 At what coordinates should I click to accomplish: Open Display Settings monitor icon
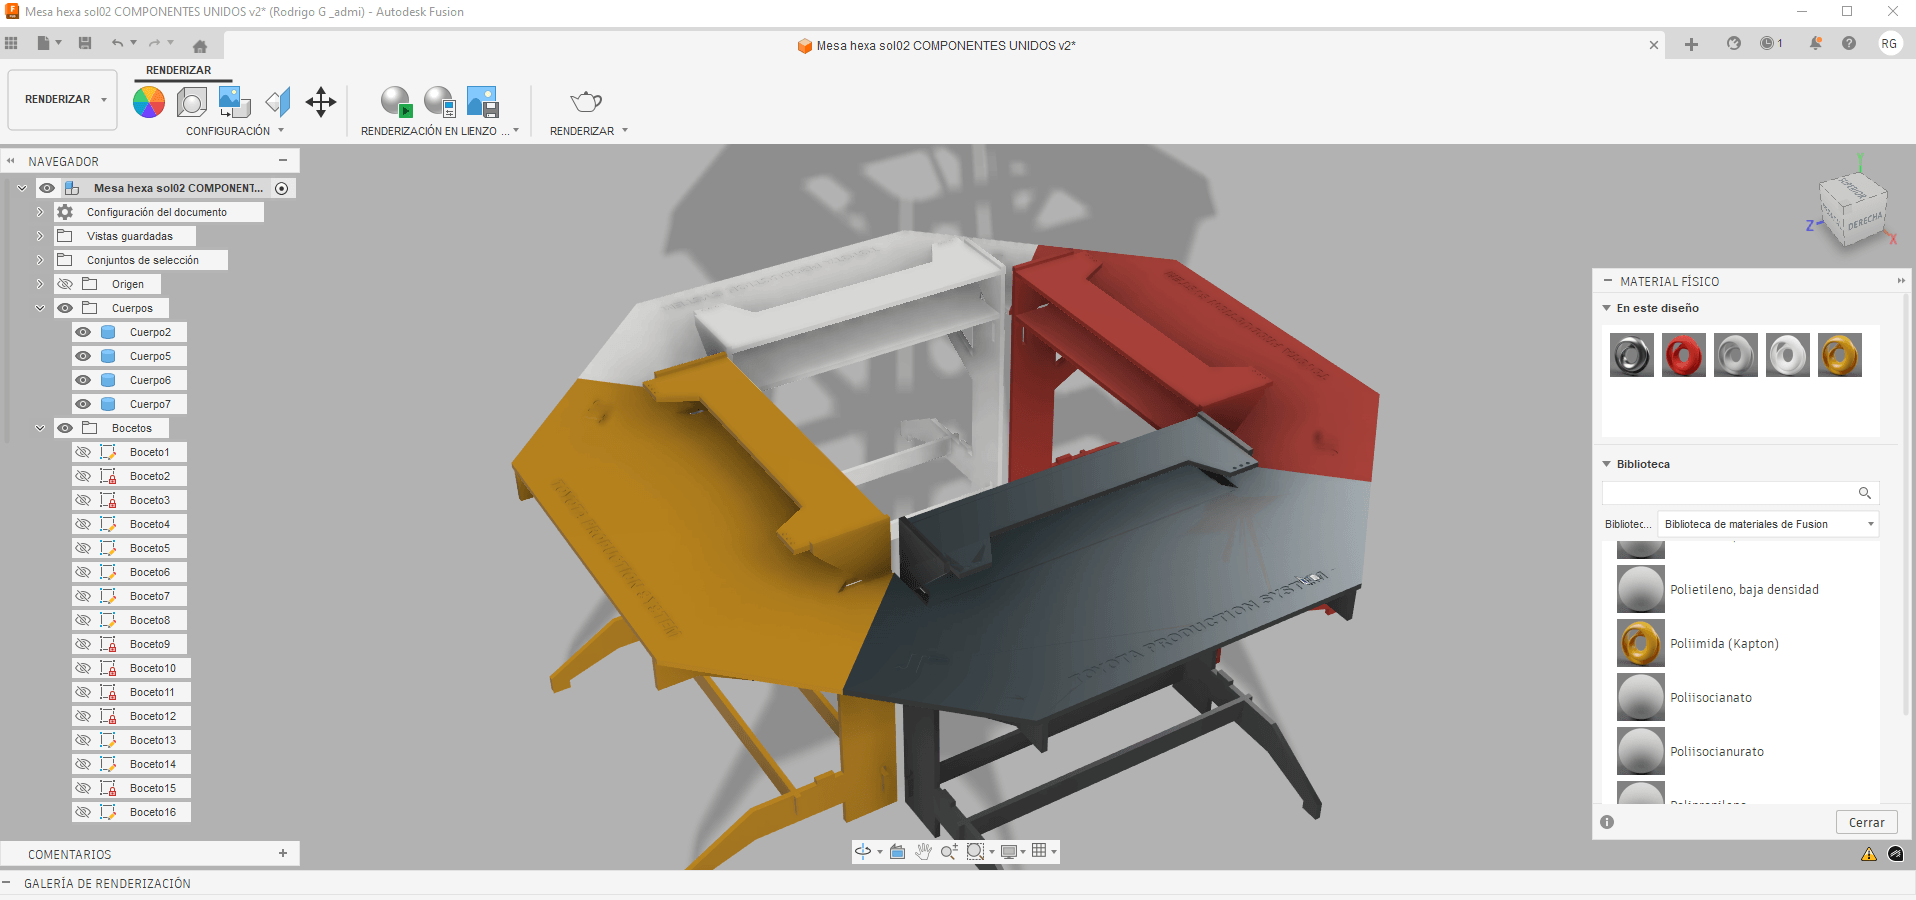tap(1009, 851)
